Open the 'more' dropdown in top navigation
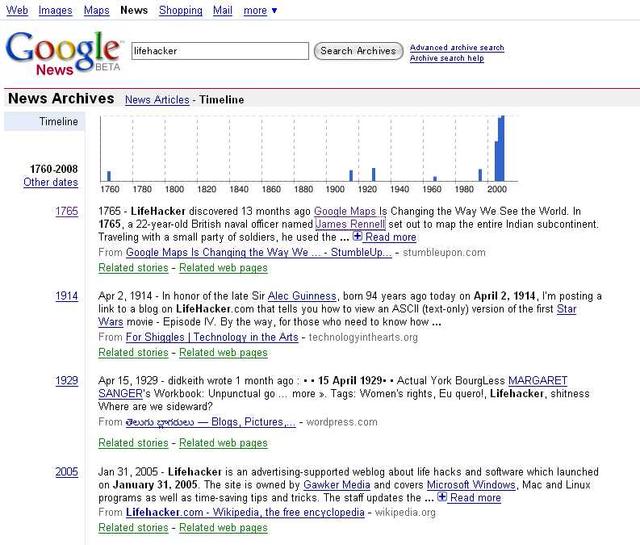The height and width of the screenshot is (545, 640). click(260, 10)
